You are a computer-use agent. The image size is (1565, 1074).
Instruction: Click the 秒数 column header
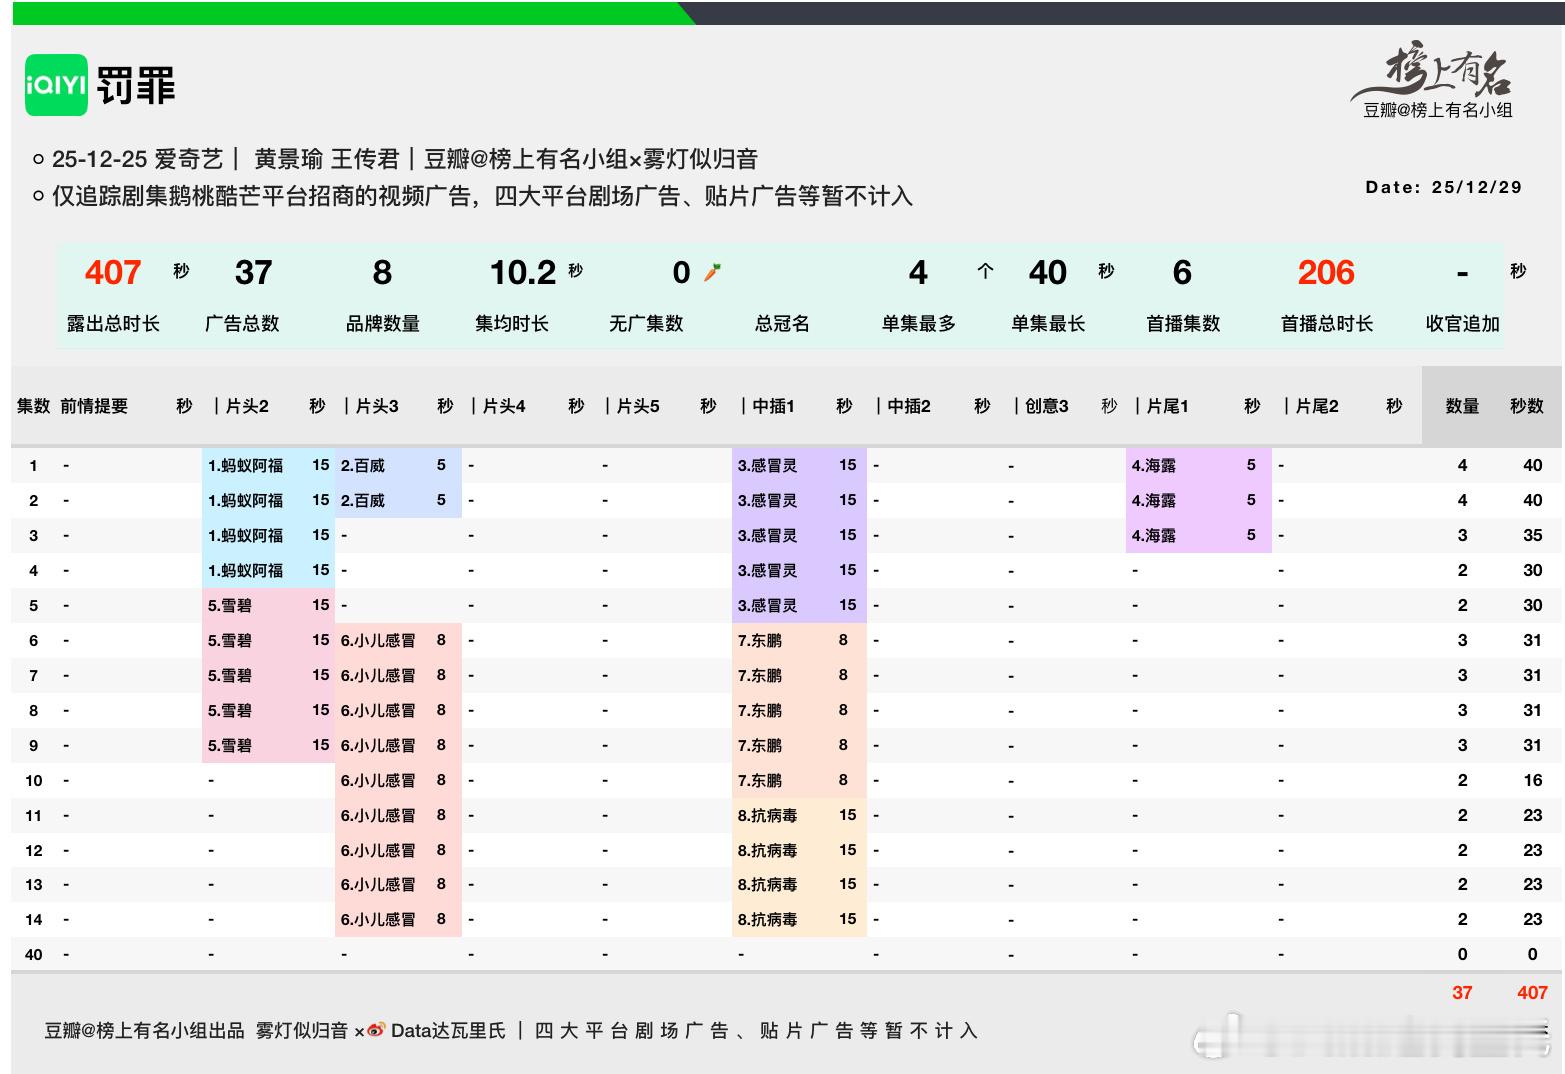(1526, 406)
